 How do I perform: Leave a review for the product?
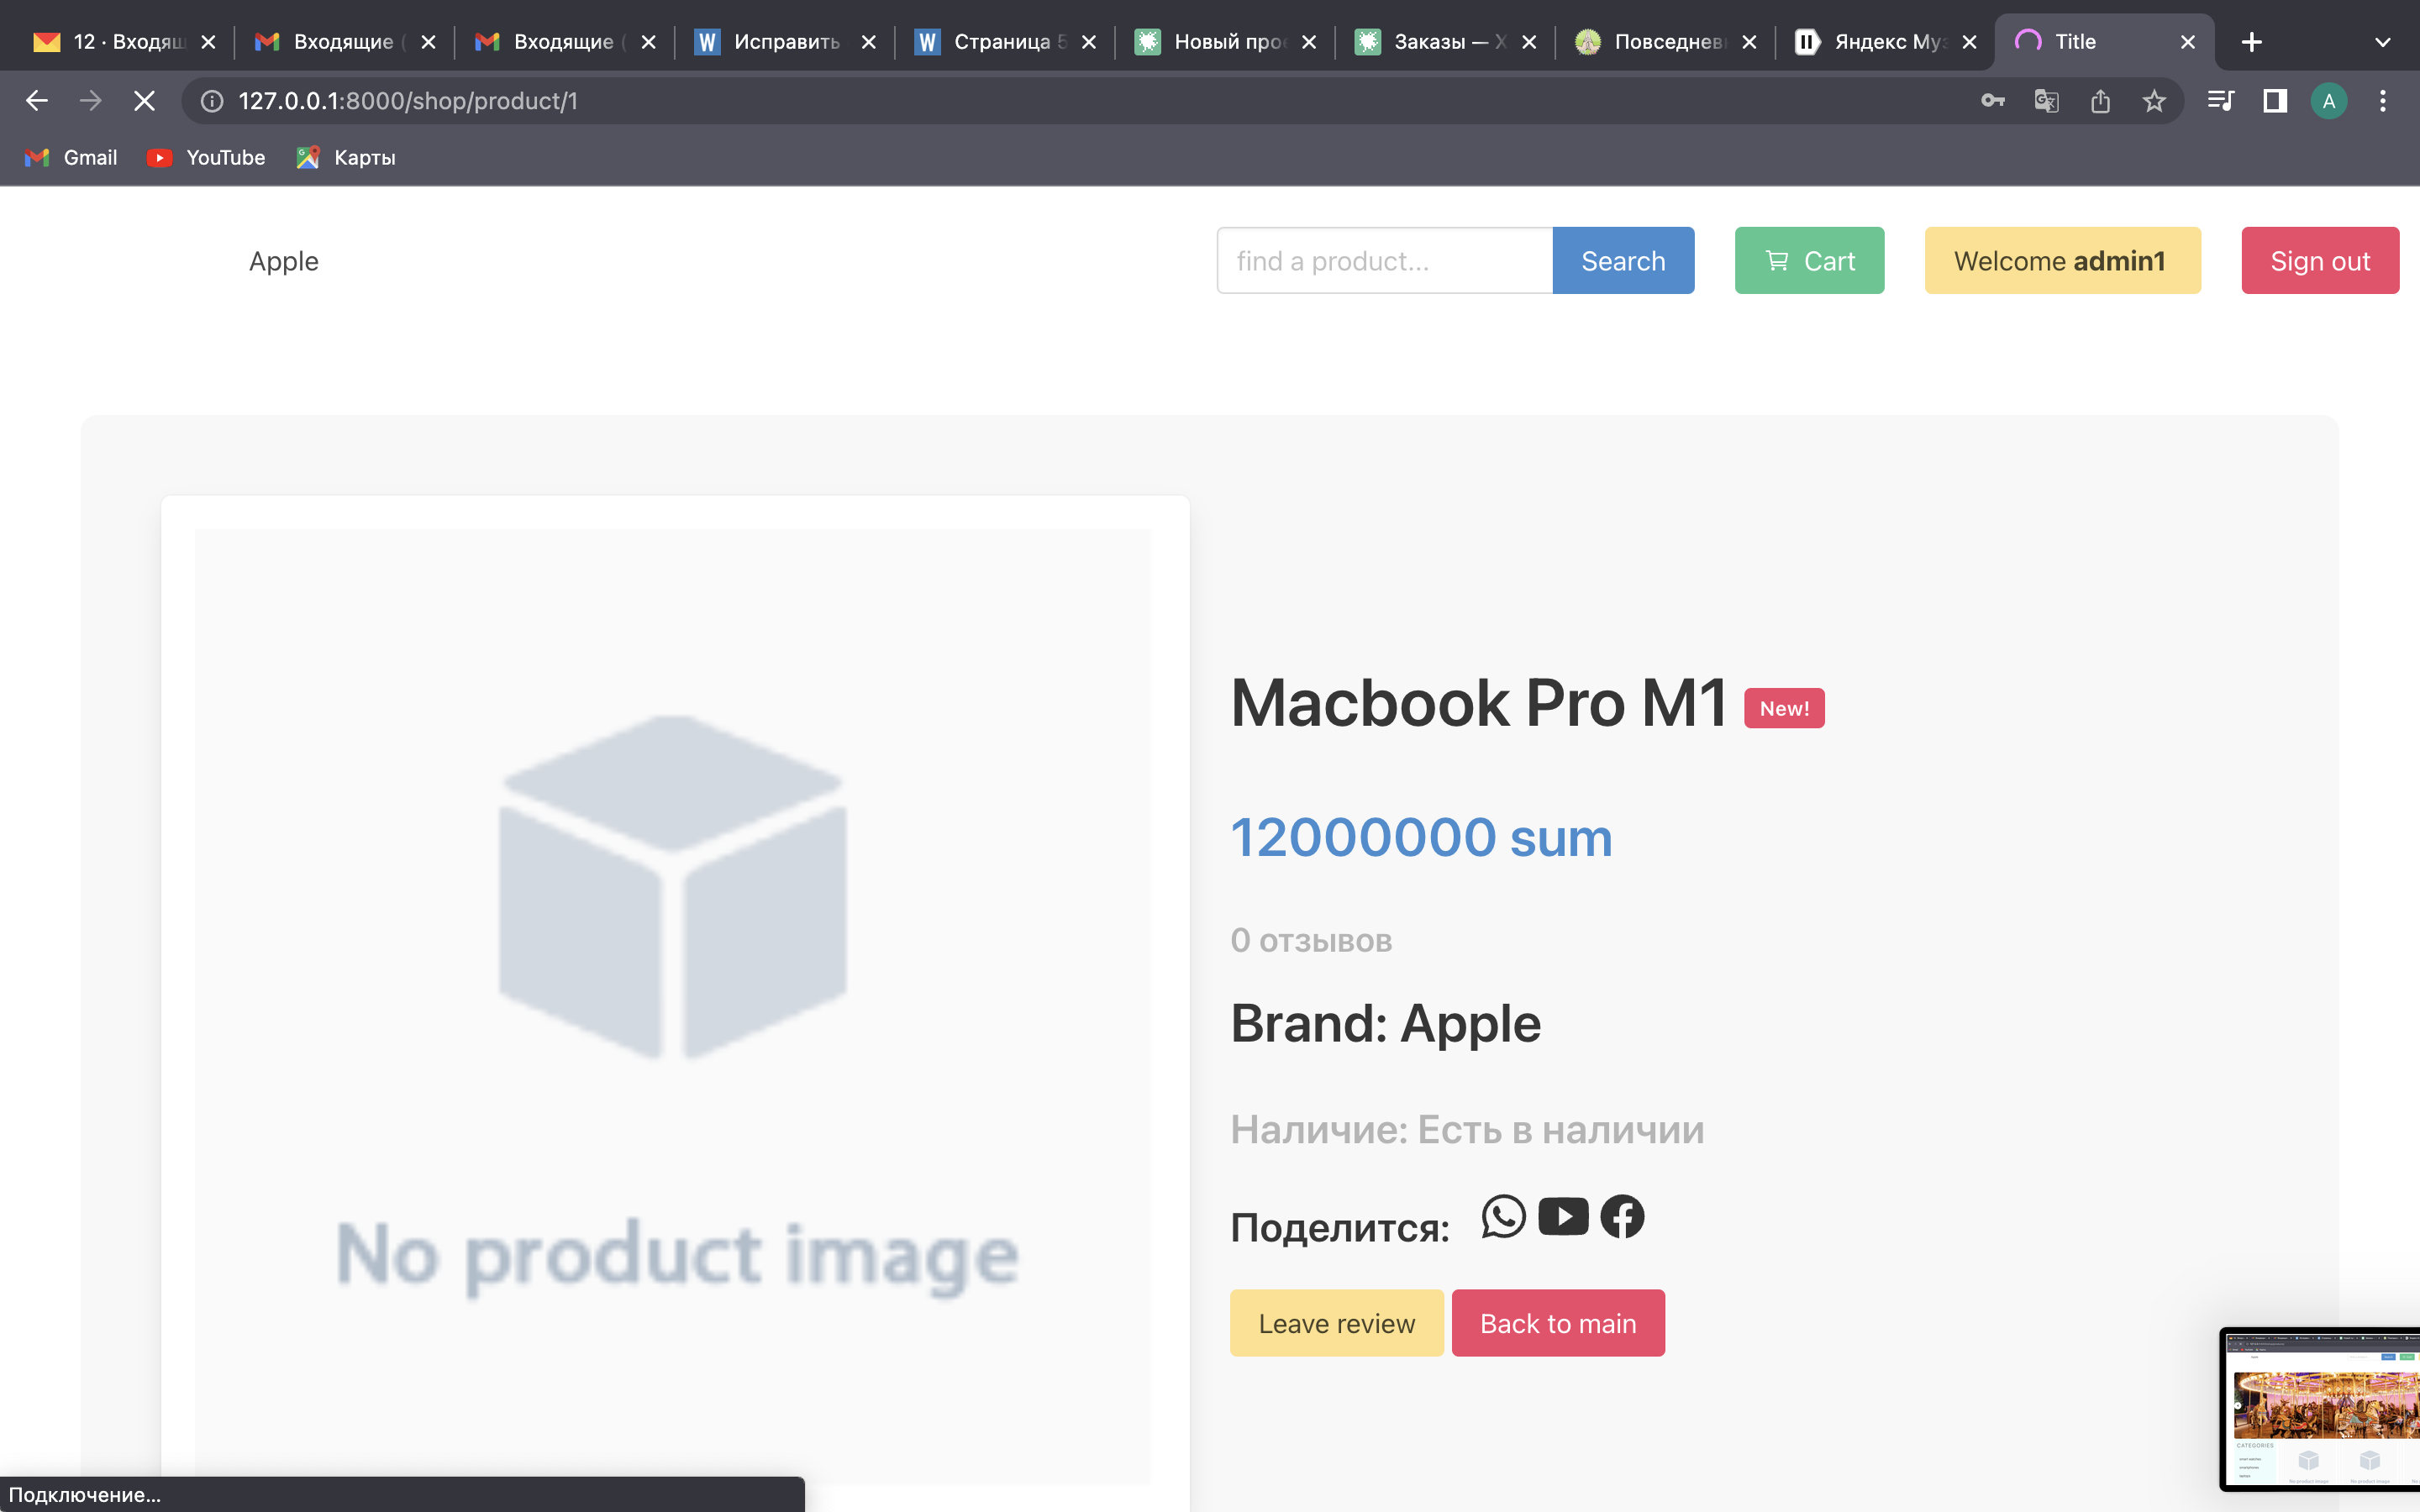click(x=1336, y=1323)
